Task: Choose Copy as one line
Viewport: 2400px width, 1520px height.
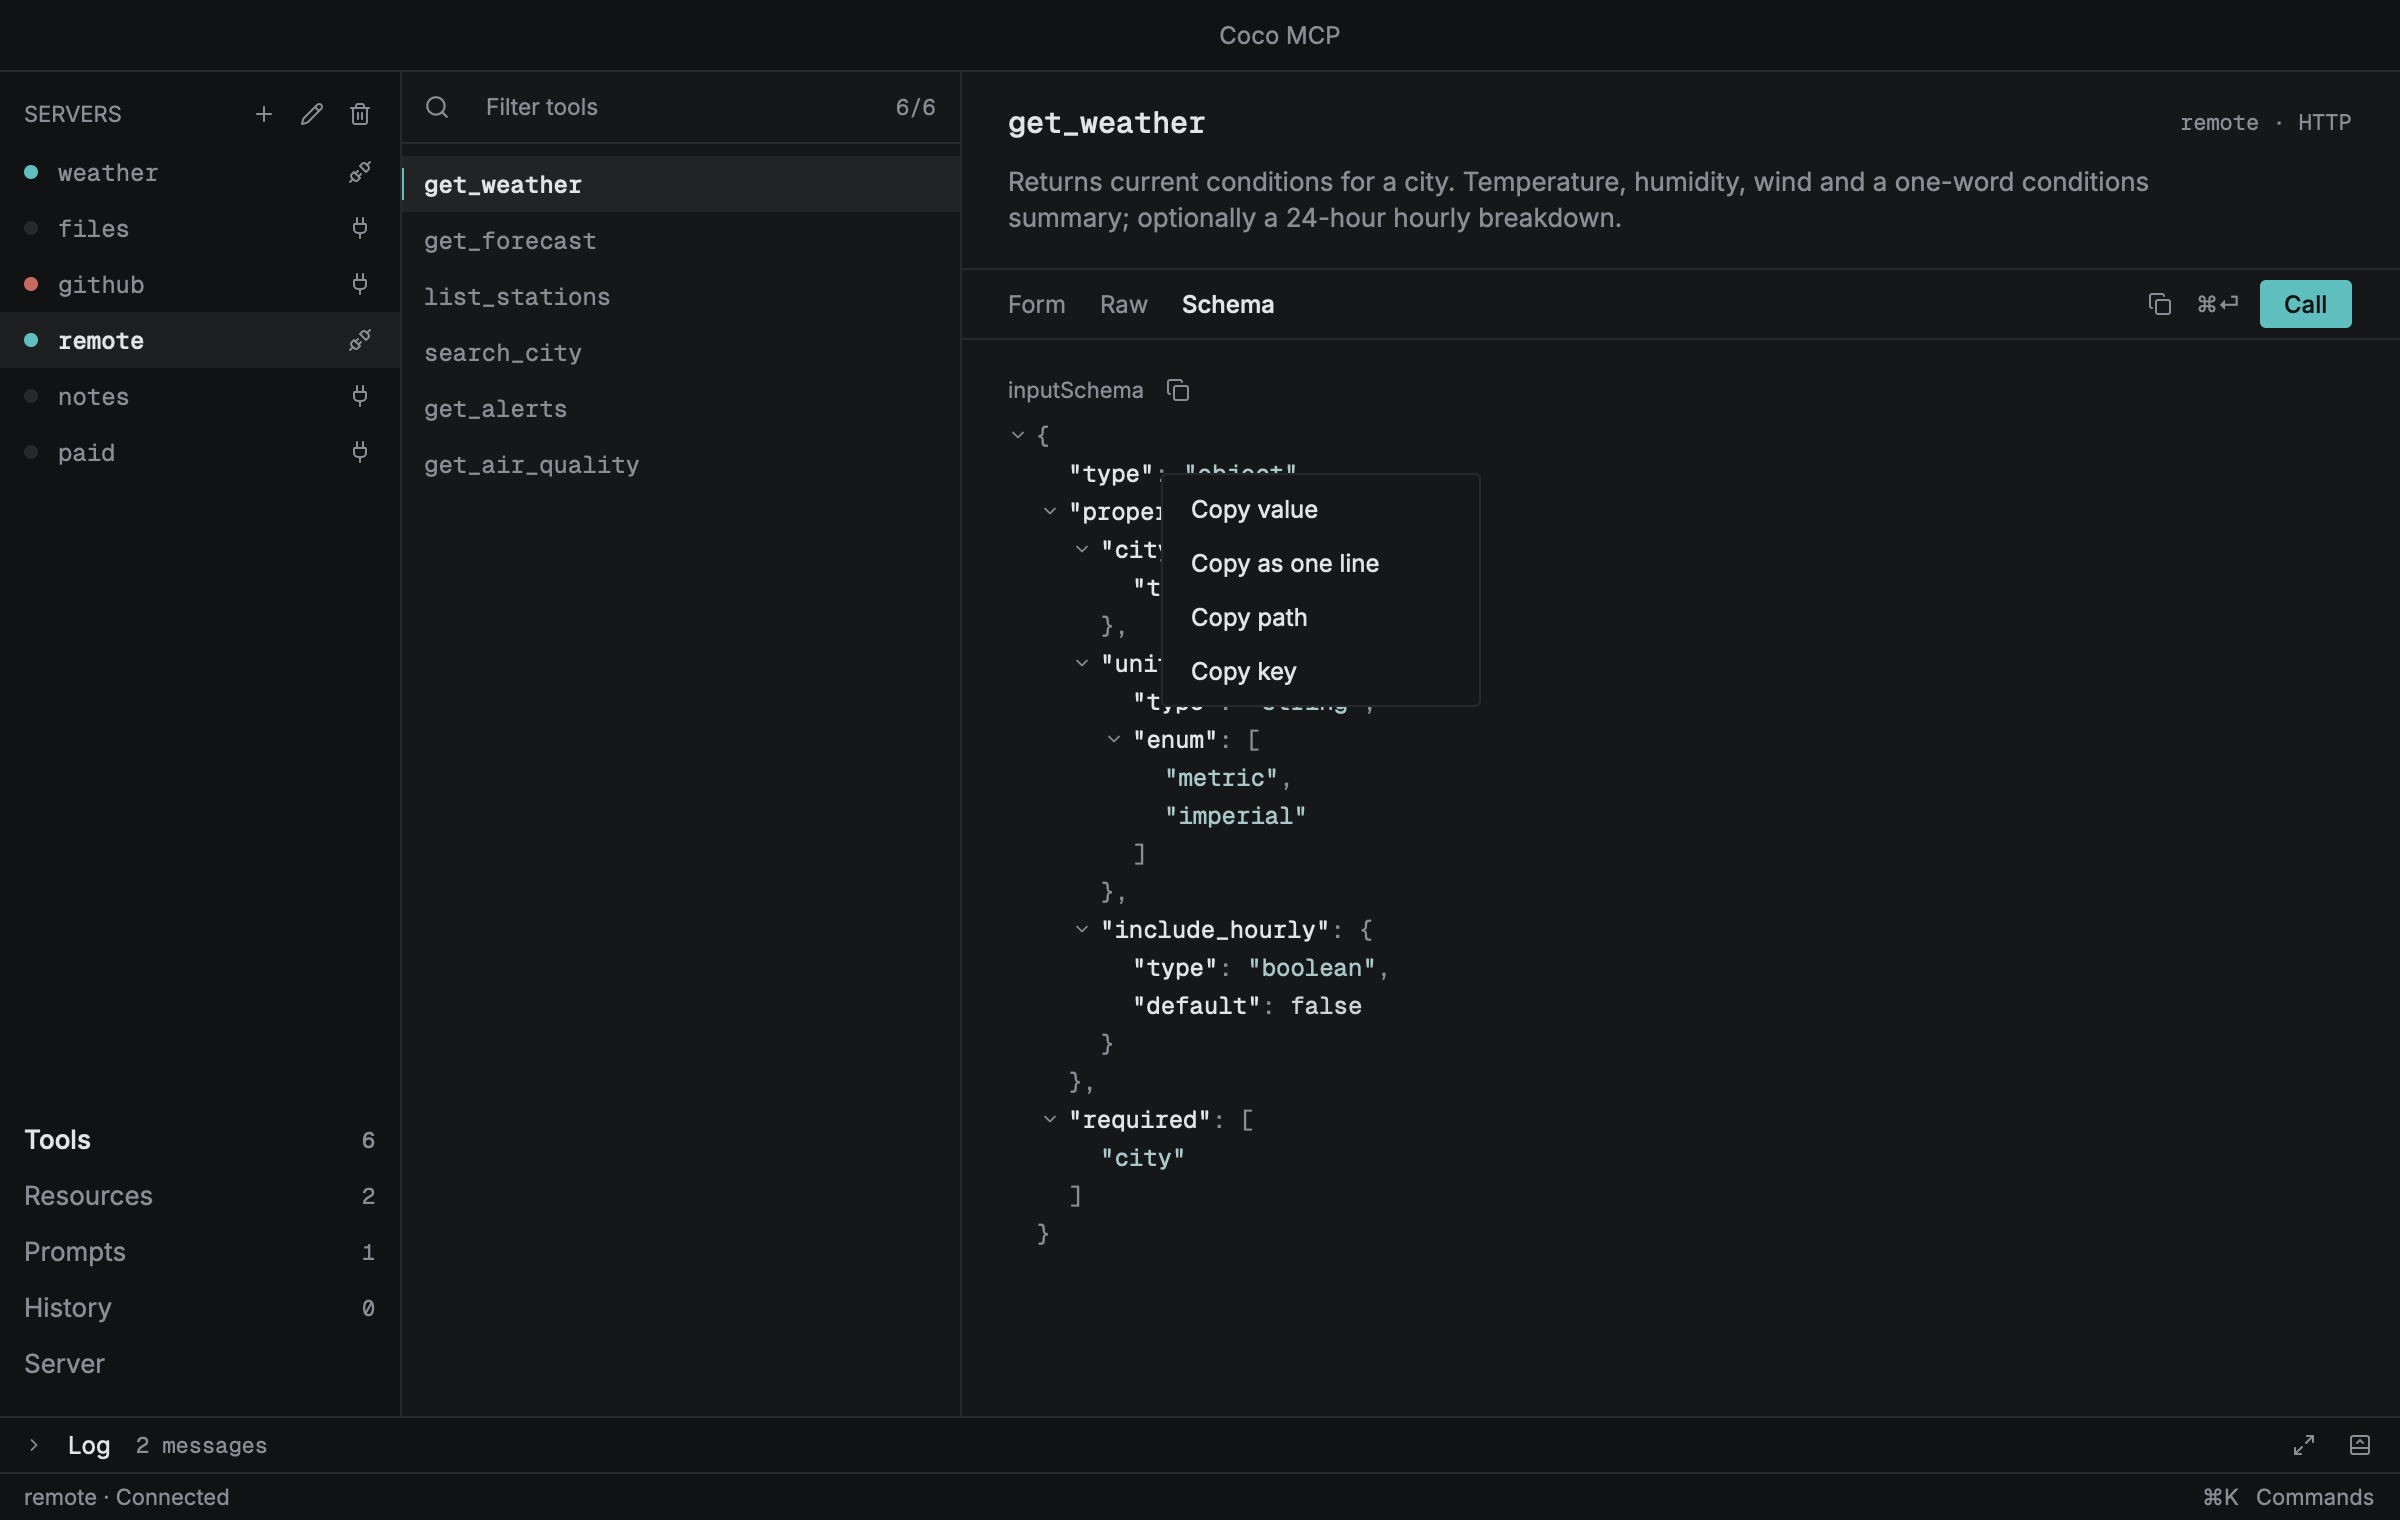Action: pos(1320,564)
